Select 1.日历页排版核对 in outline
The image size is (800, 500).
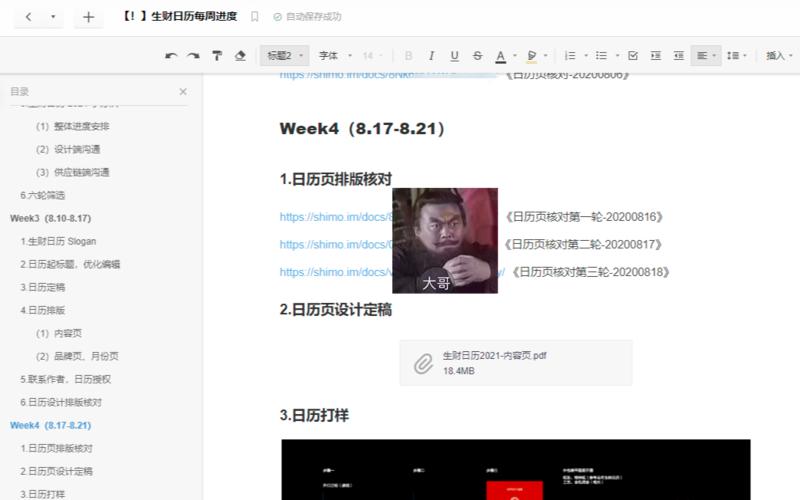57,448
